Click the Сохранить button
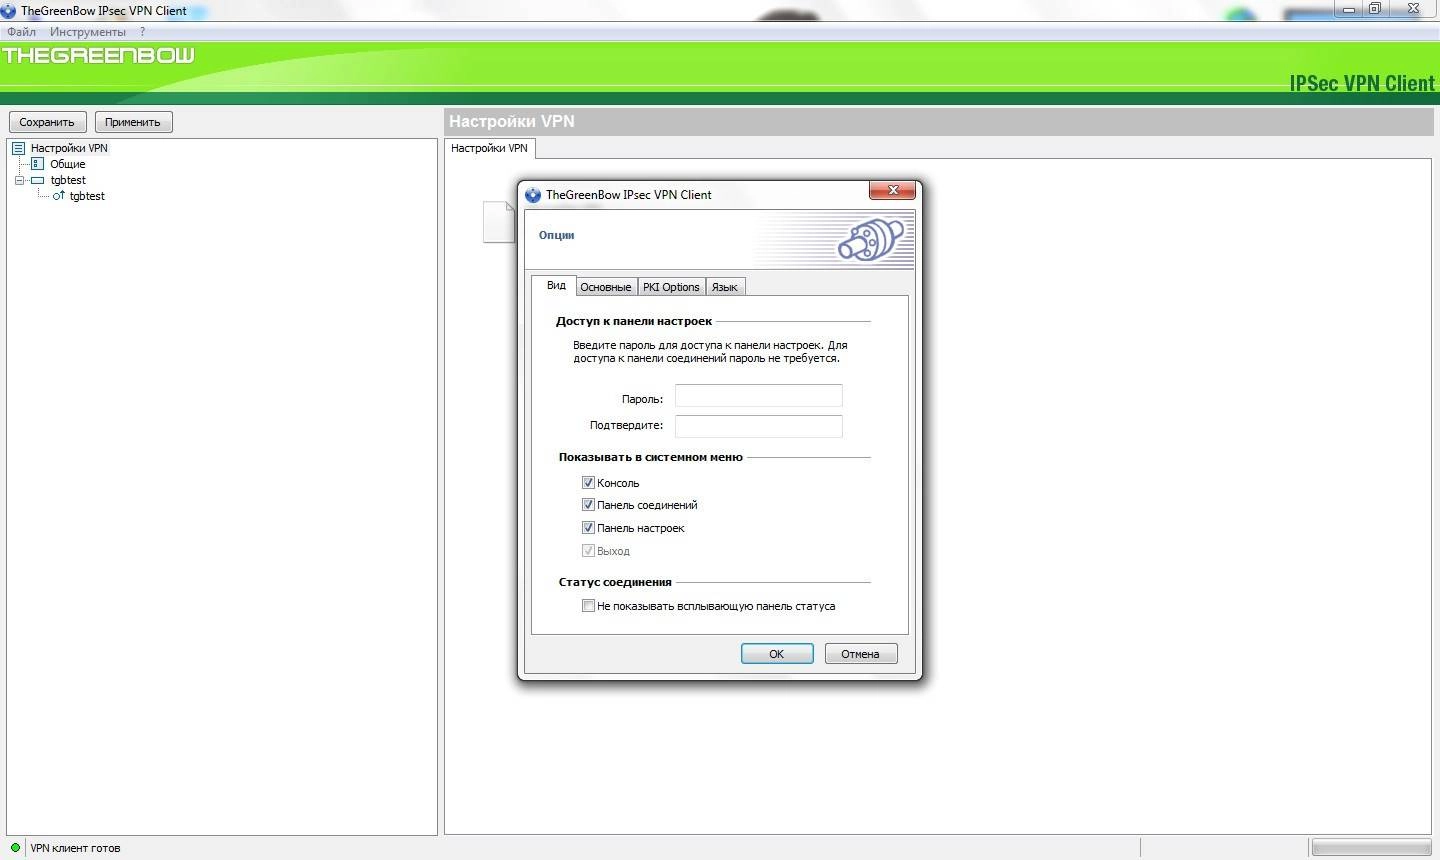 coord(47,122)
